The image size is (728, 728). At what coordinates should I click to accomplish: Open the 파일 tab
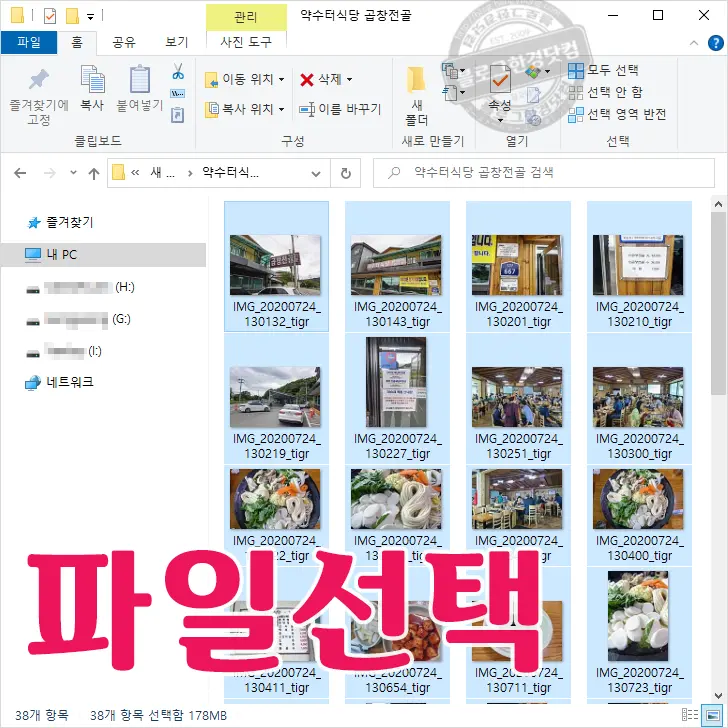pyautogui.click(x=29, y=42)
